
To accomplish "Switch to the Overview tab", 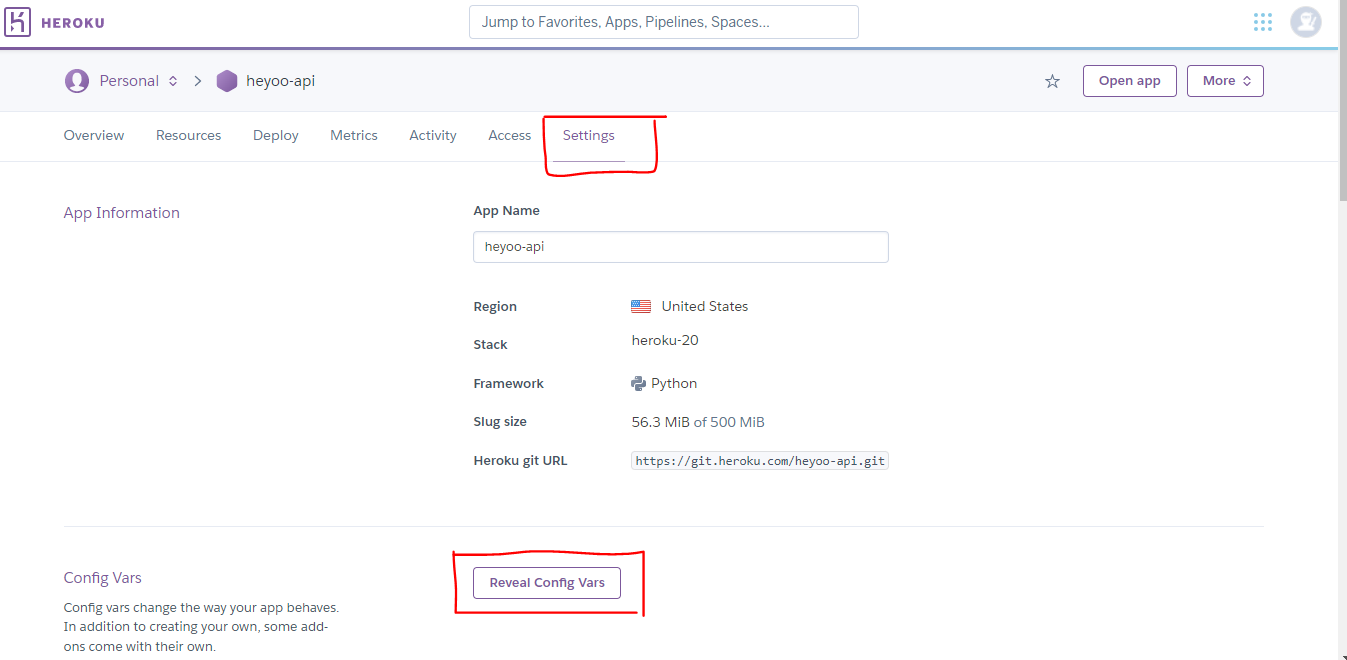I will coord(94,135).
